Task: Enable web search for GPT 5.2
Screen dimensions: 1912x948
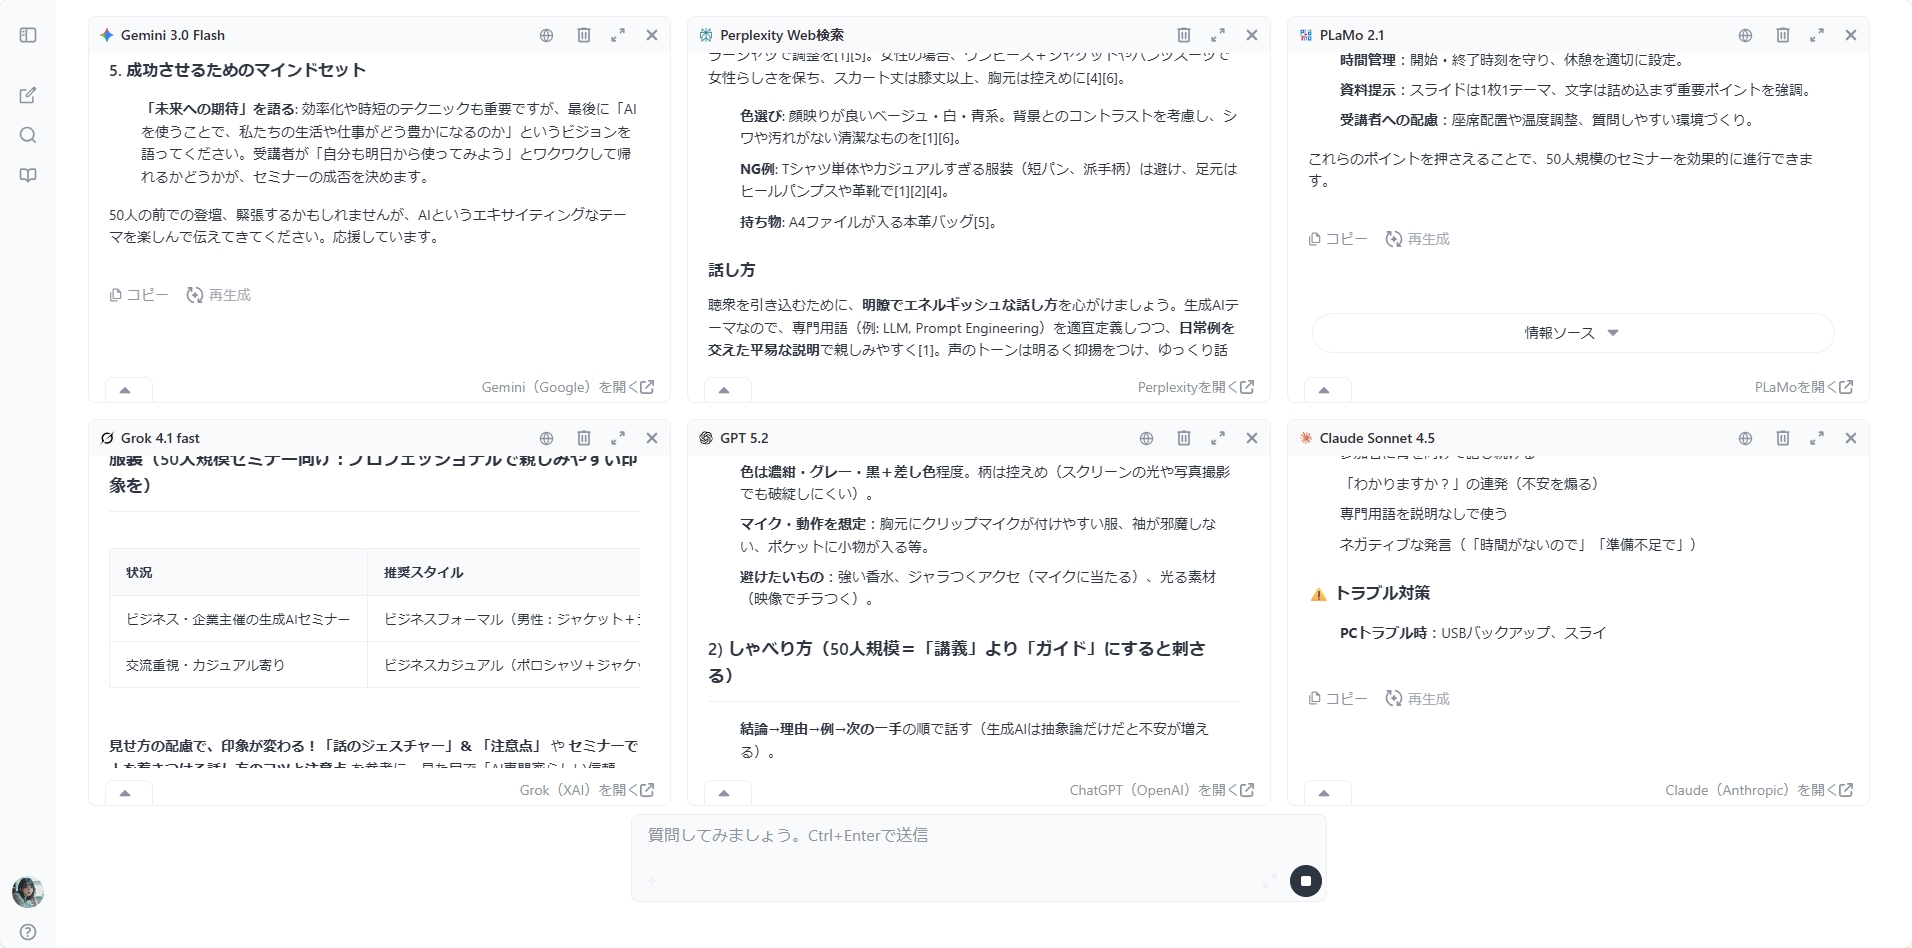Action: pyautogui.click(x=1145, y=438)
